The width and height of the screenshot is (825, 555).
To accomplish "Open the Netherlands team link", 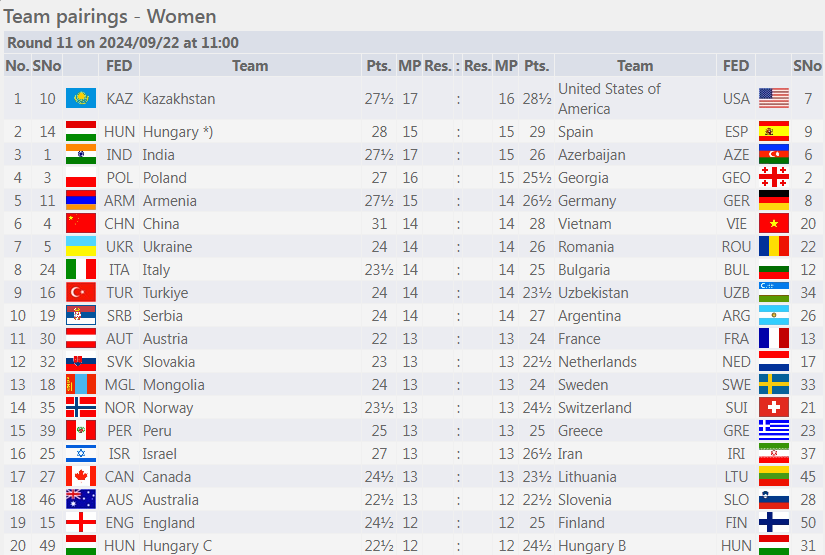I will [597, 362].
